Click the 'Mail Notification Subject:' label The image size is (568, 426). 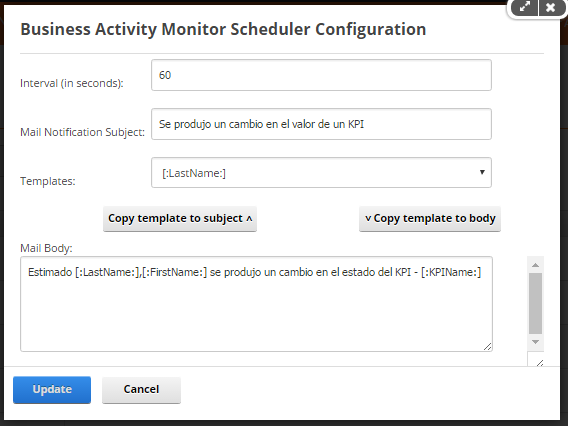[x=82, y=132]
